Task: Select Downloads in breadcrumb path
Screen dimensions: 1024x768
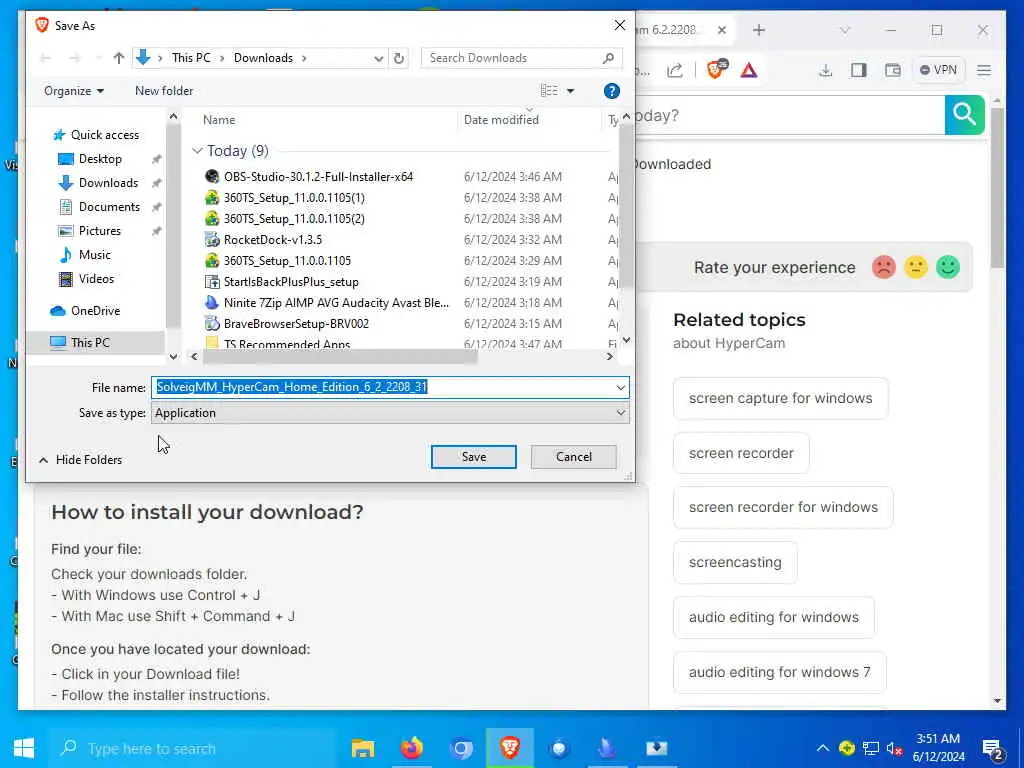Action: tap(263, 58)
